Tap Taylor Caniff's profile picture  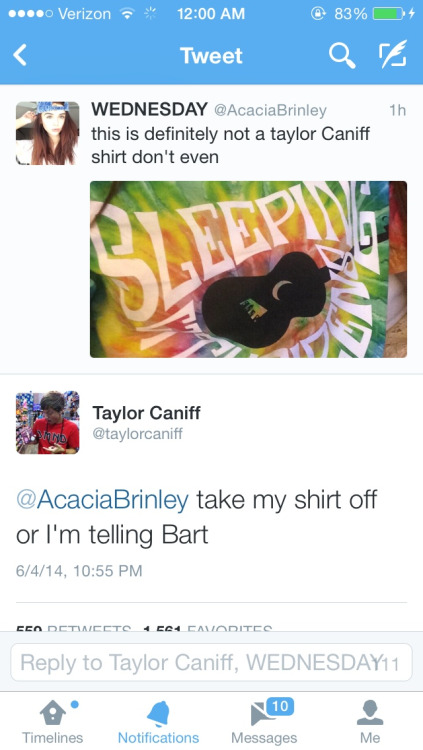coord(47,422)
